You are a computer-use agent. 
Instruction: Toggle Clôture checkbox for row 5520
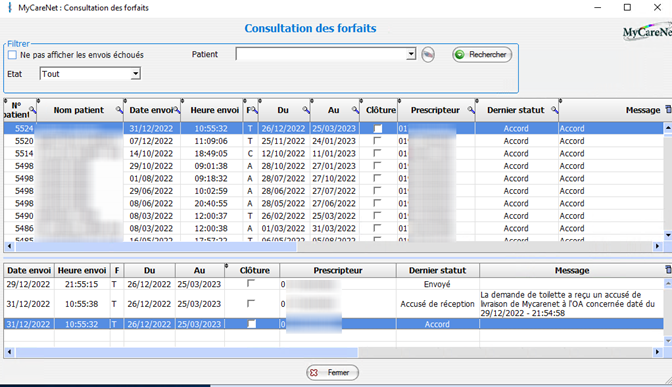[x=377, y=141]
